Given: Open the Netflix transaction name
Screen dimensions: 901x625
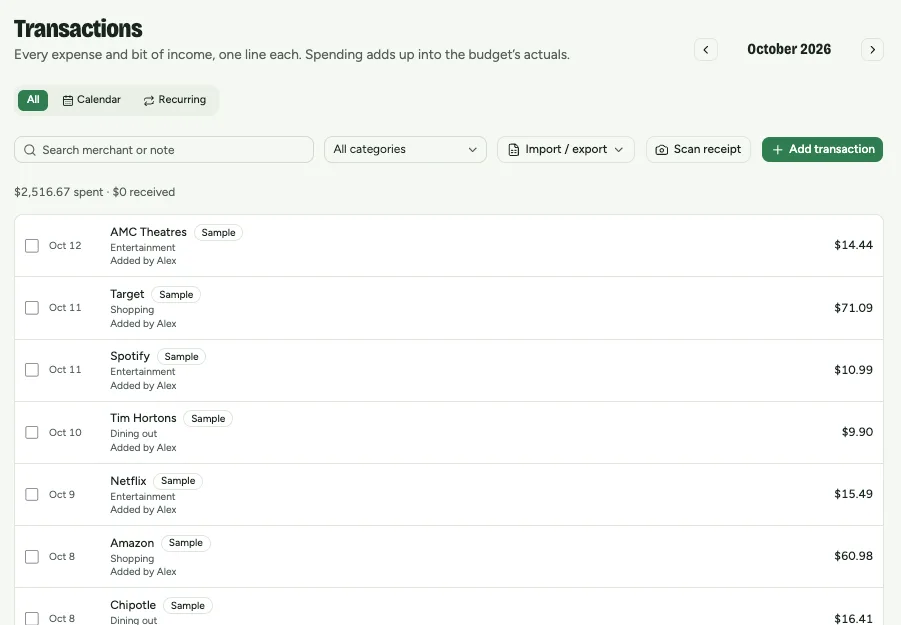Looking at the screenshot, I should pyautogui.click(x=128, y=481).
